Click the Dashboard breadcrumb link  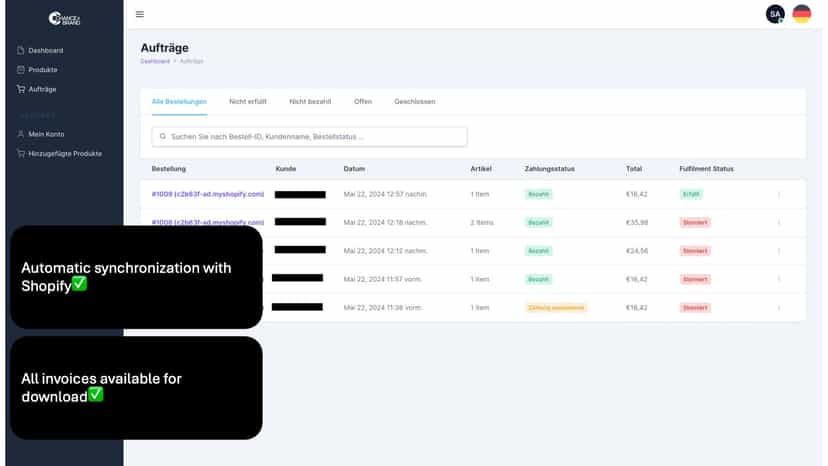(x=155, y=61)
